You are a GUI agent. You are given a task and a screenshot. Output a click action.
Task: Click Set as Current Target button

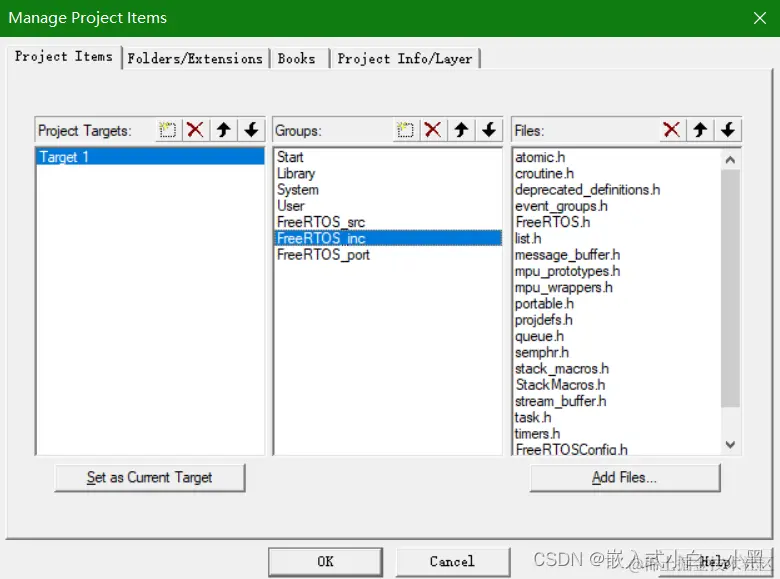click(x=150, y=478)
